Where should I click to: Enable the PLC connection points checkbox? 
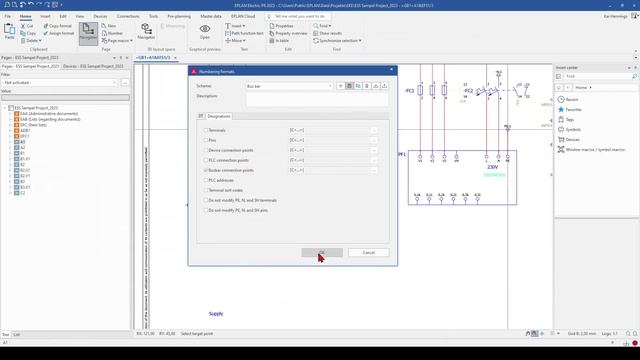[206, 160]
